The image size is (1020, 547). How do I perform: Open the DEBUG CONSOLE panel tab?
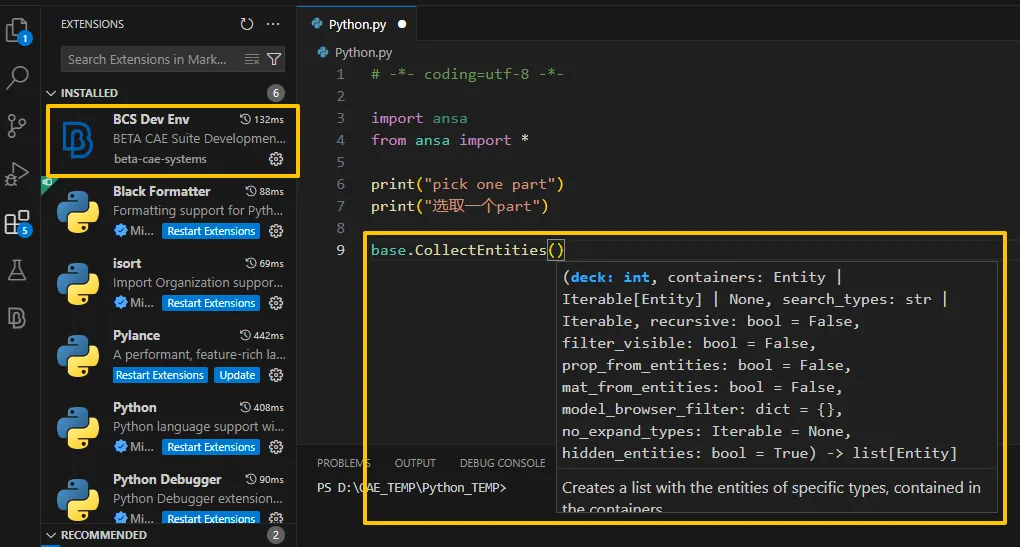point(502,463)
